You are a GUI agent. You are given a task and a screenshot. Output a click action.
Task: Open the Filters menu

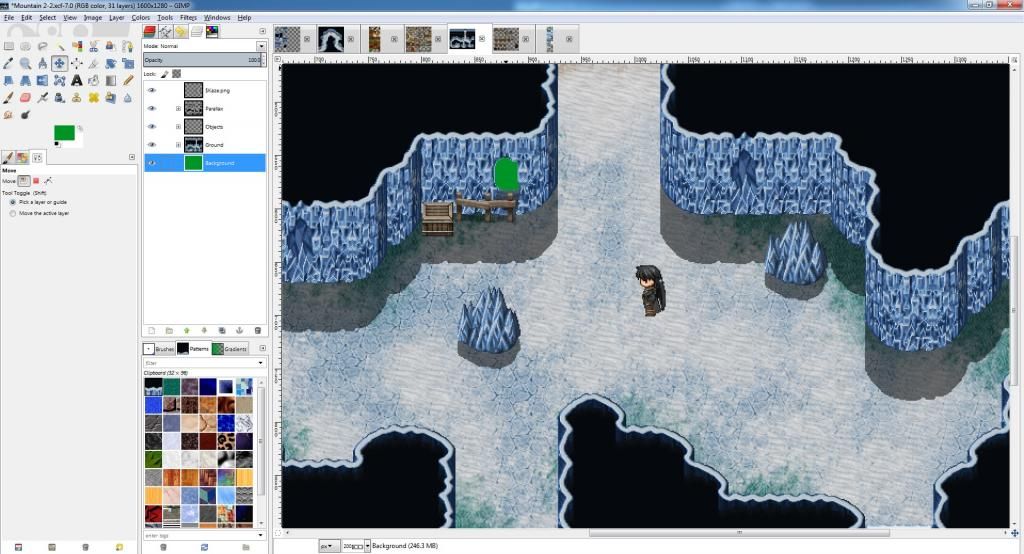(188, 18)
